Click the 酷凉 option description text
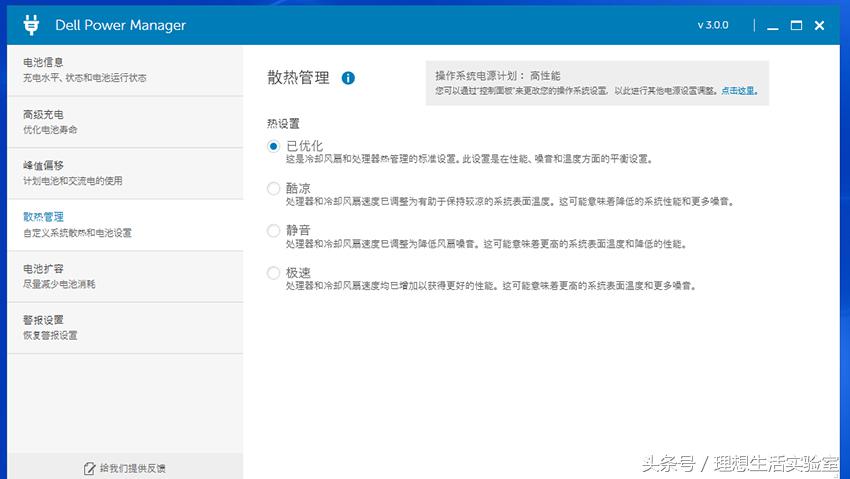This screenshot has height=479, width=850. (x=510, y=202)
